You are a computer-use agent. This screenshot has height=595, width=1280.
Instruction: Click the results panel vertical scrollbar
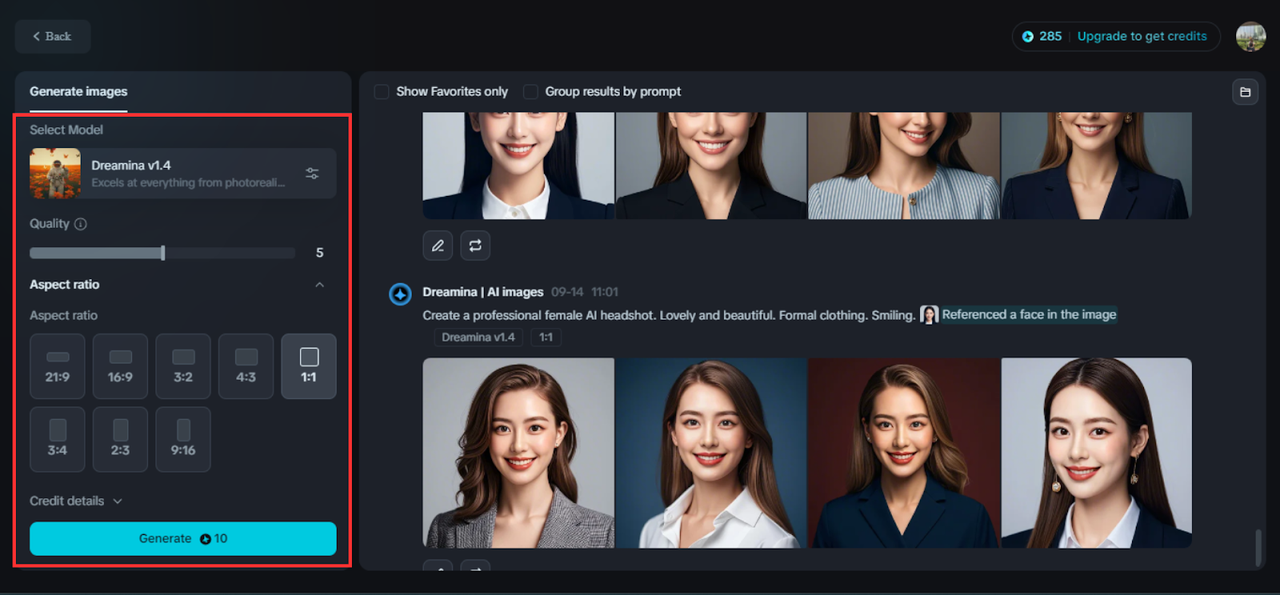point(1259,547)
